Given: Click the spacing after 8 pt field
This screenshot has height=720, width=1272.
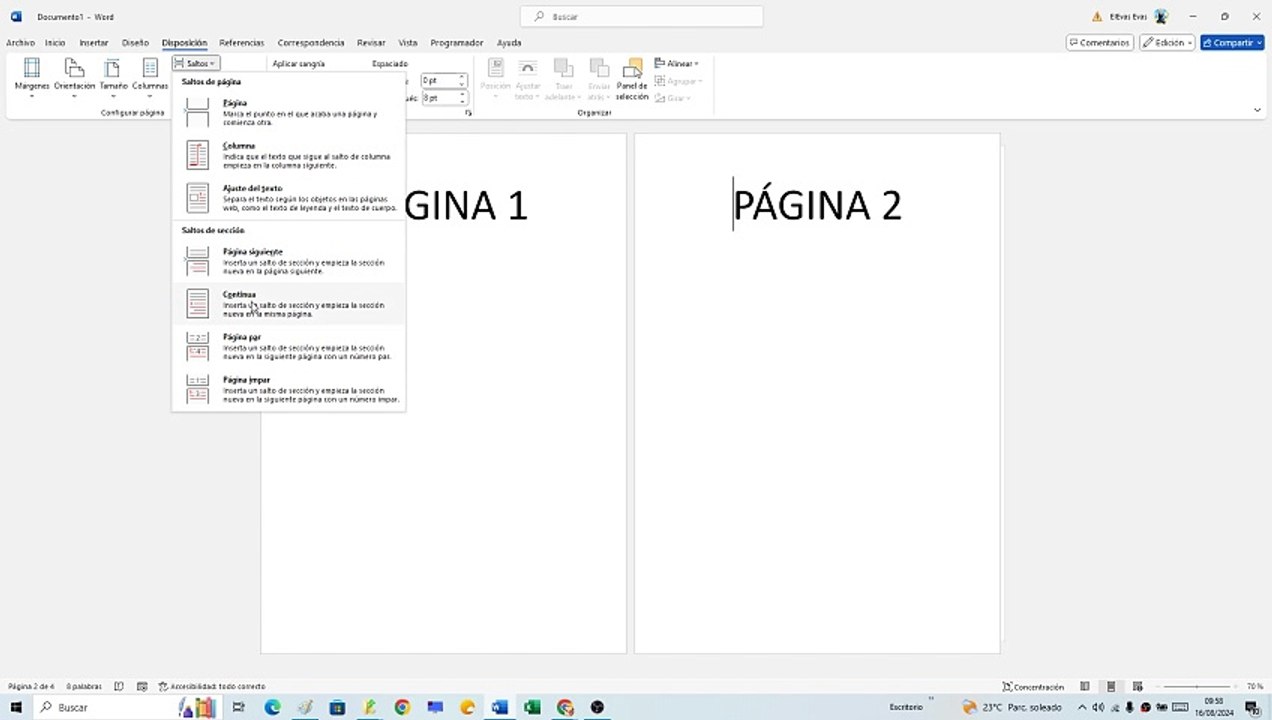Looking at the screenshot, I should coord(439,98).
